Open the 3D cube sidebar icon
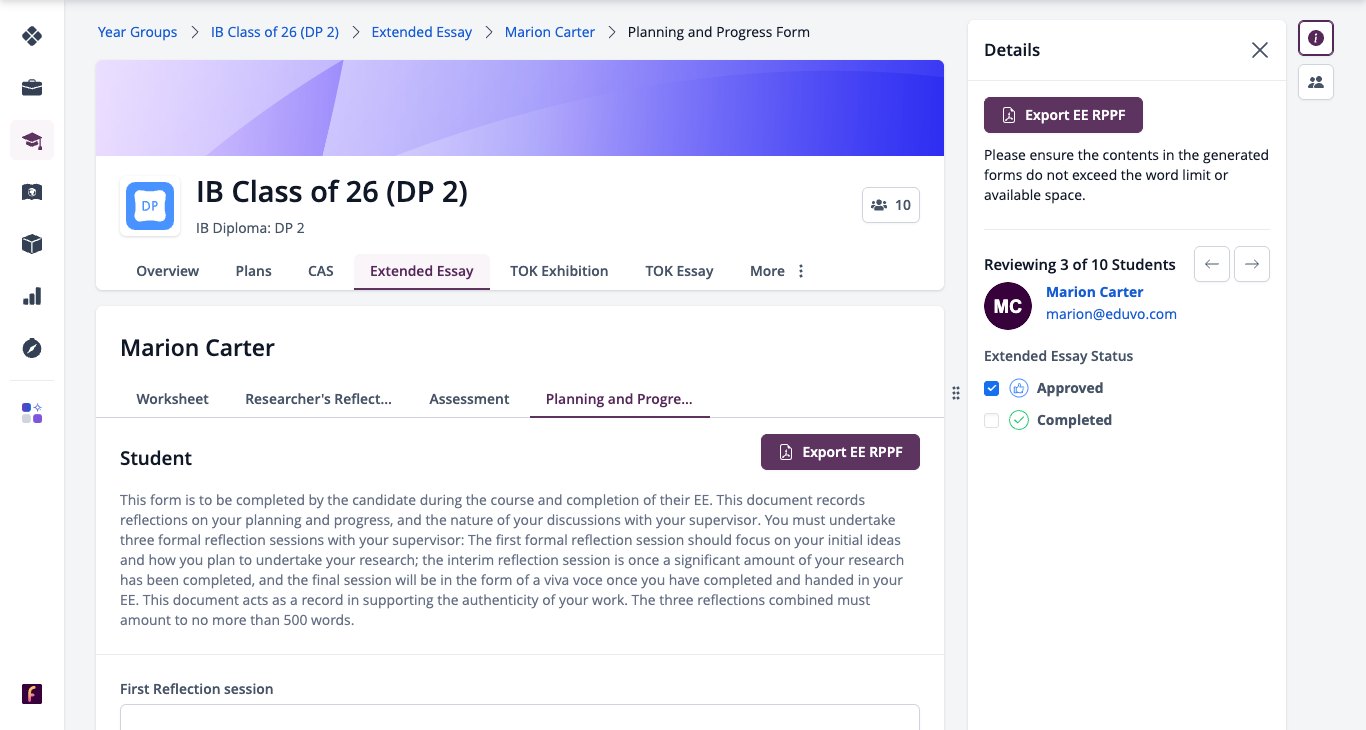Viewport: 1366px width, 730px height. click(32, 244)
